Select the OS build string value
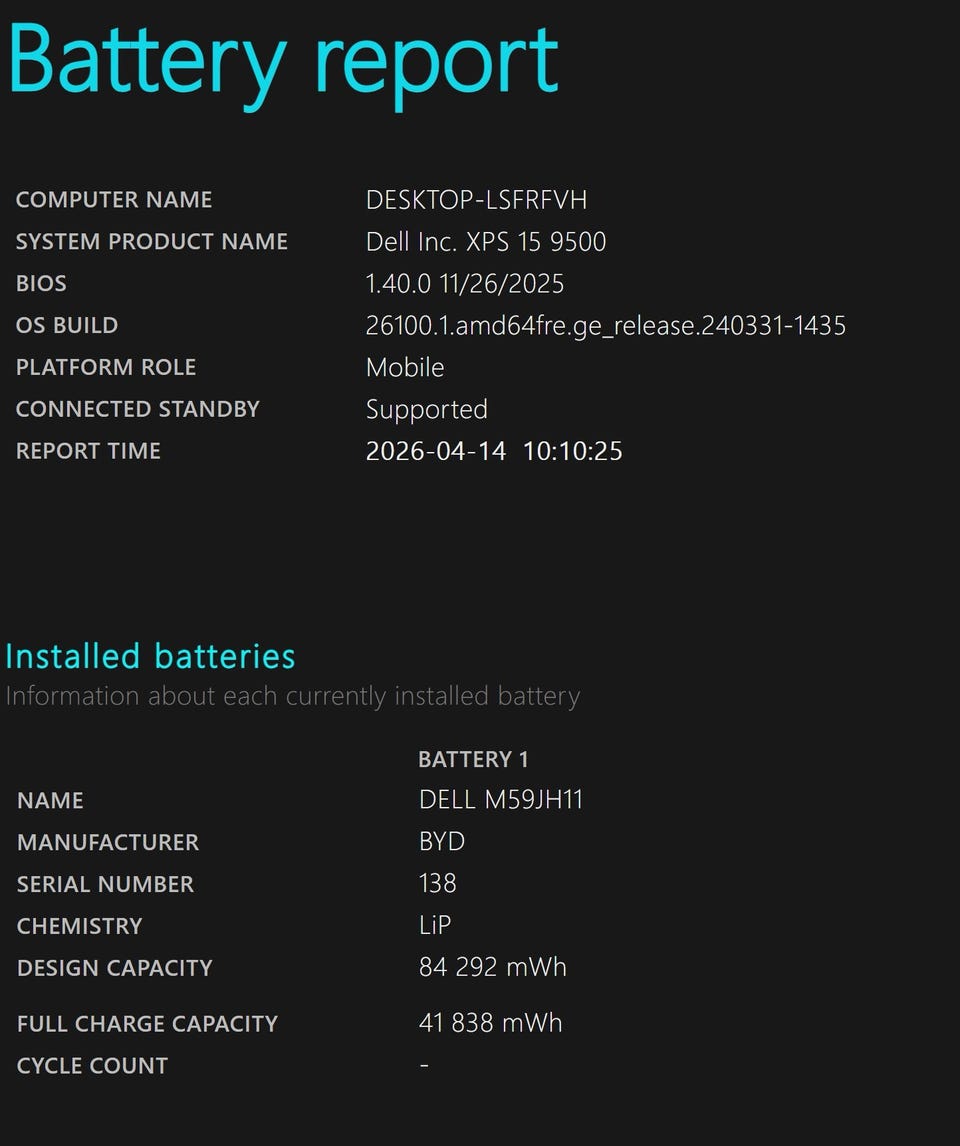960x1146 pixels. pyautogui.click(x=605, y=326)
